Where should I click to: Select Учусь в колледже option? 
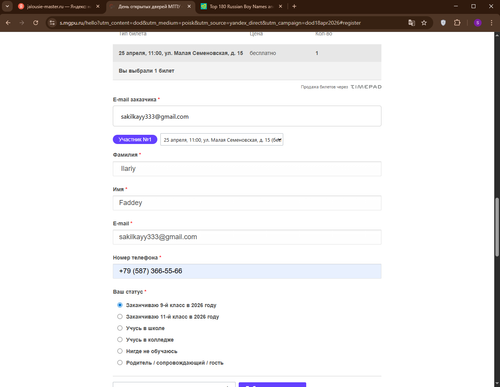coord(120,340)
